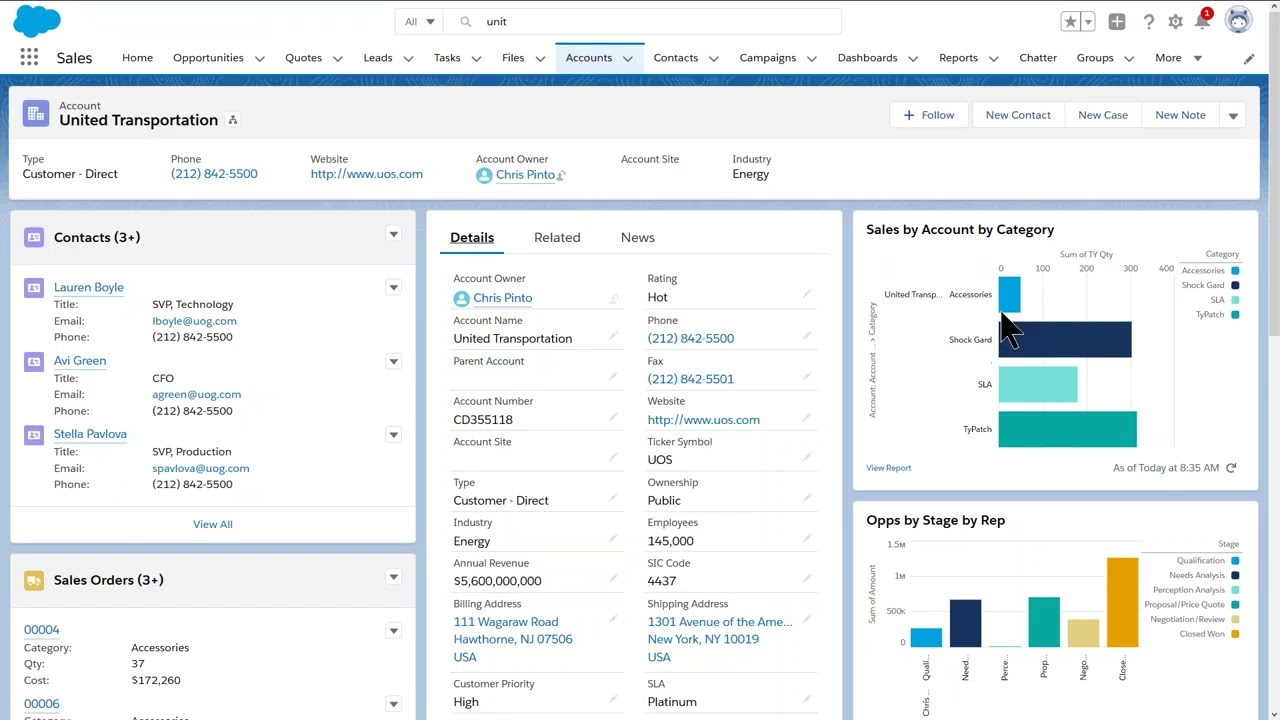Screen dimensions: 1280x720
Task: Open the Chatter navigation tab
Action: click(x=1038, y=58)
